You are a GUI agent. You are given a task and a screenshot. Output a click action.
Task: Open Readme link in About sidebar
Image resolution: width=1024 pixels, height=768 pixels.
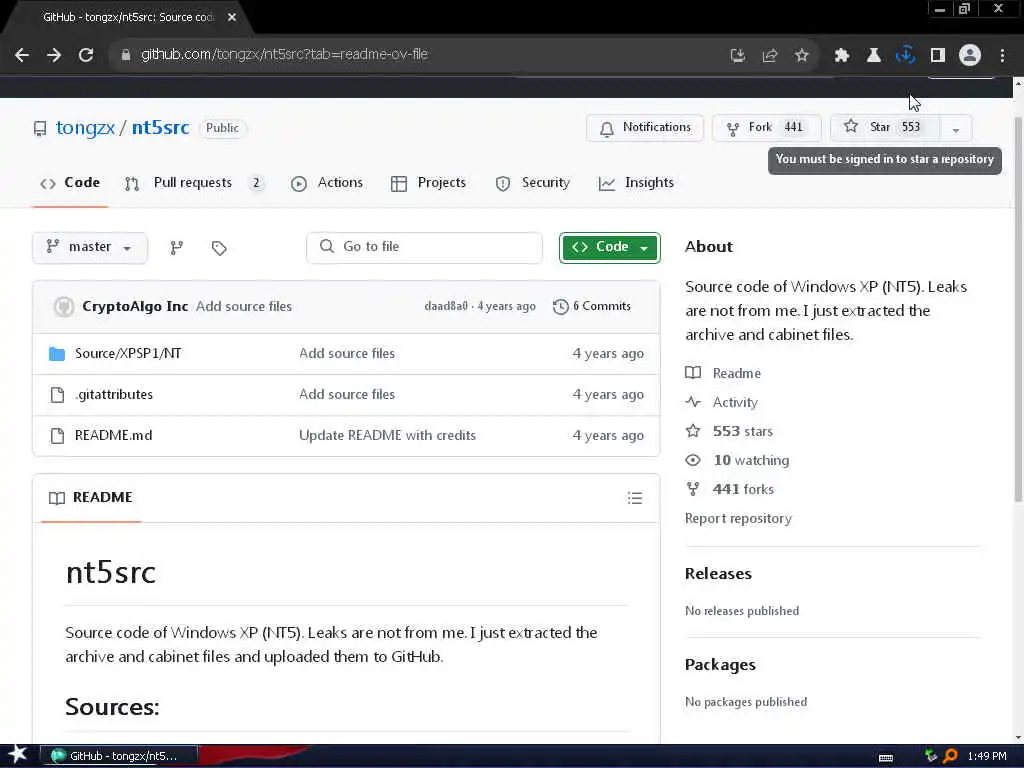pos(723,373)
